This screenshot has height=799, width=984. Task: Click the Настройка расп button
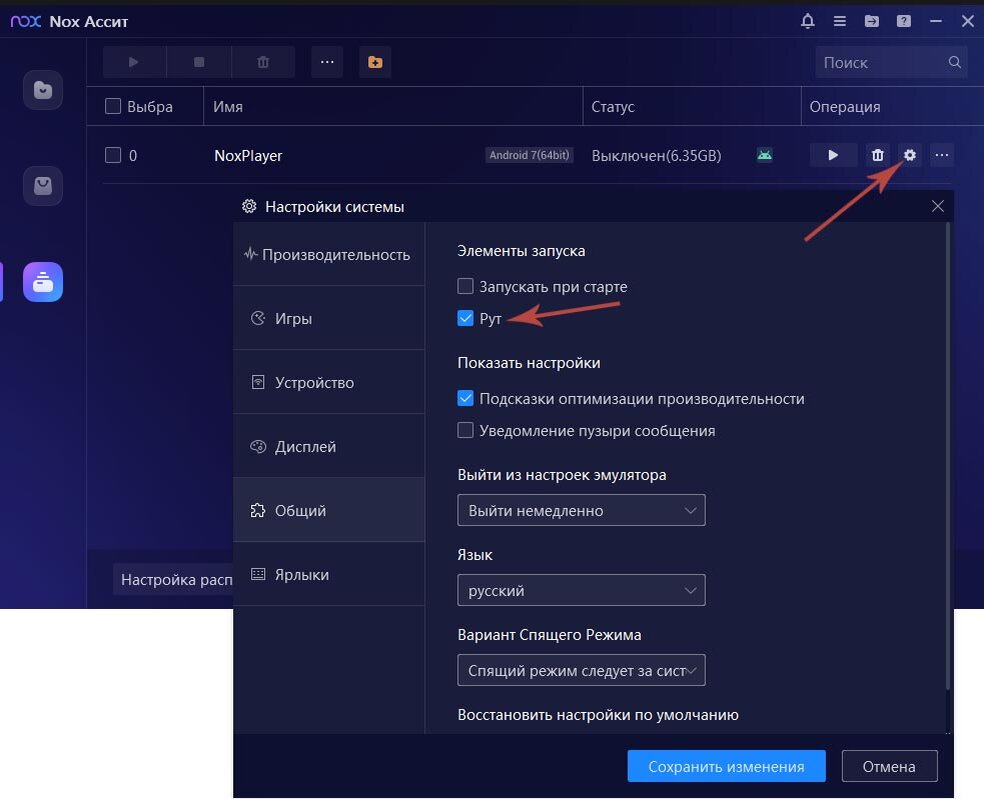(174, 579)
